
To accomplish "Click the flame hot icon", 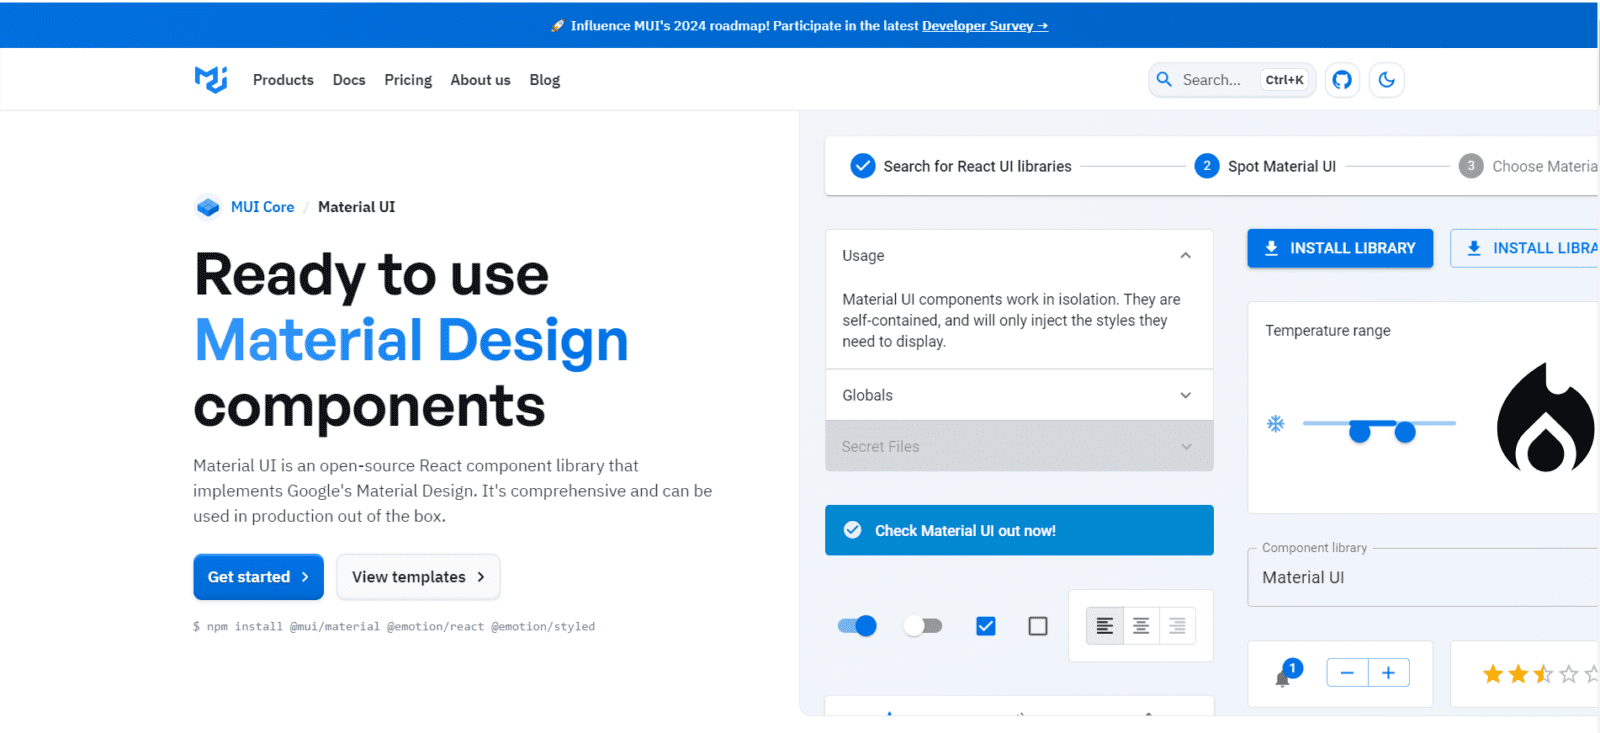I will pos(1546,417).
